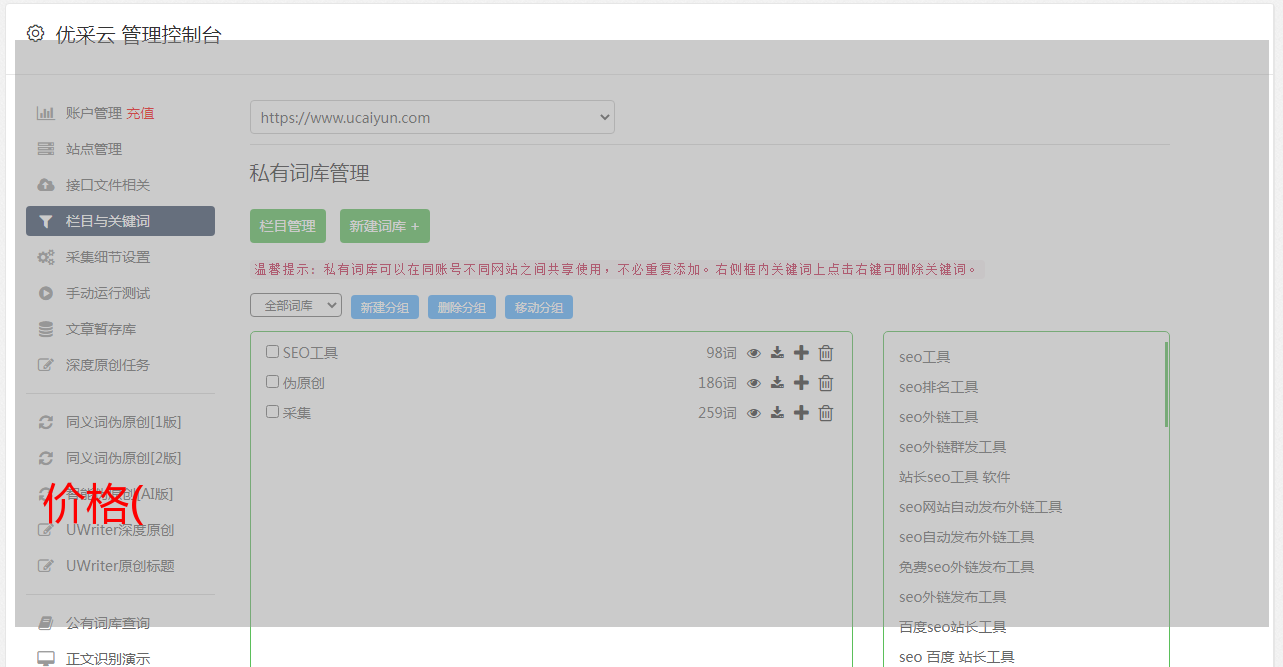This screenshot has width=1283, height=667.
Task: Click the eye icon for SEO工具 row
Action: pyautogui.click(x=754, y=353)
